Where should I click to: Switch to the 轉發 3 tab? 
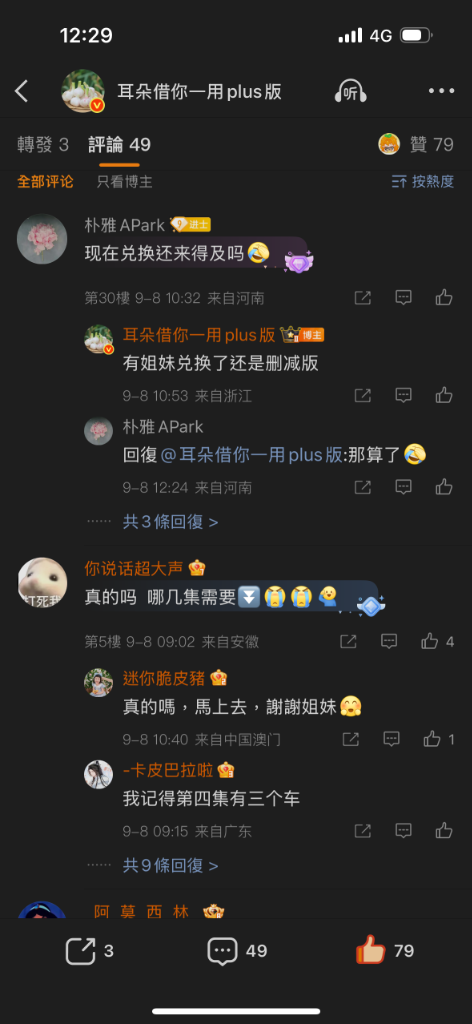43,144
